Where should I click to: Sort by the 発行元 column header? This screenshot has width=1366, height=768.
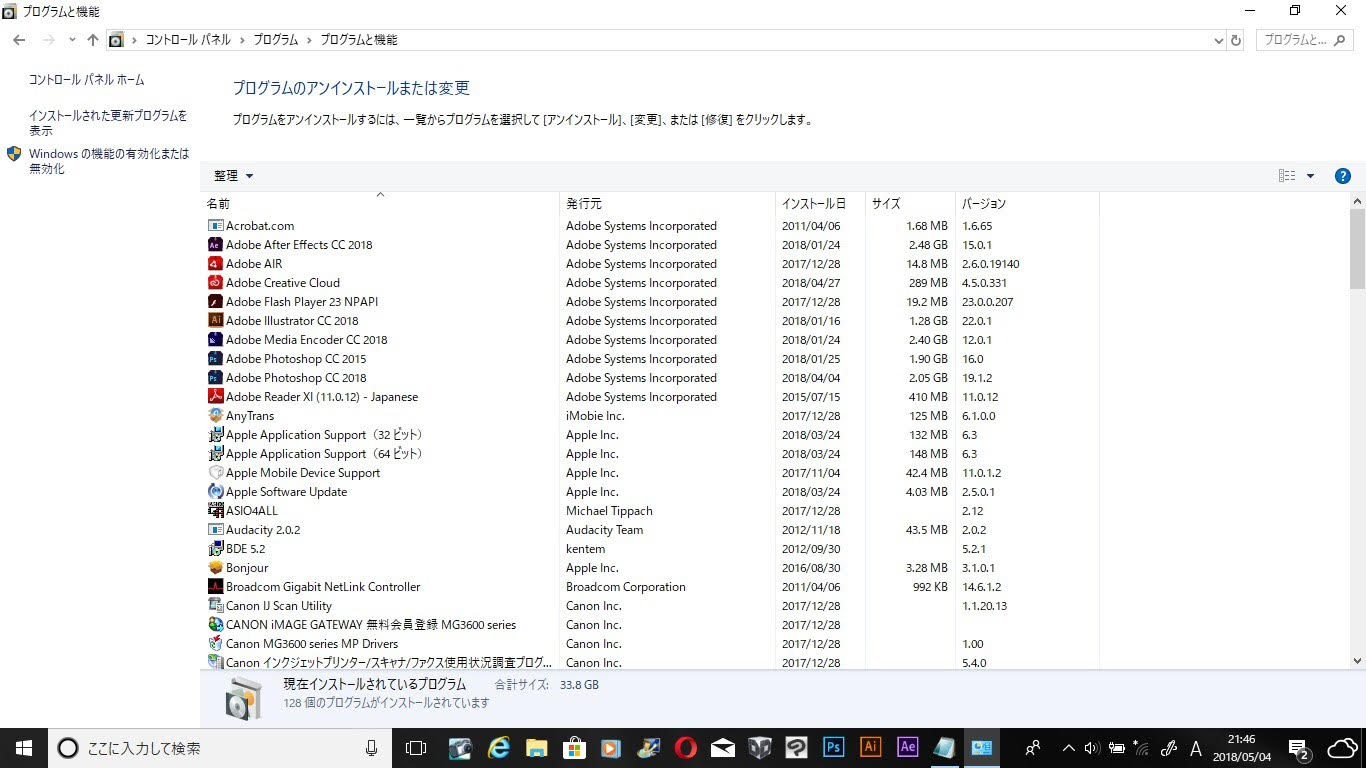tap(667, 203)
